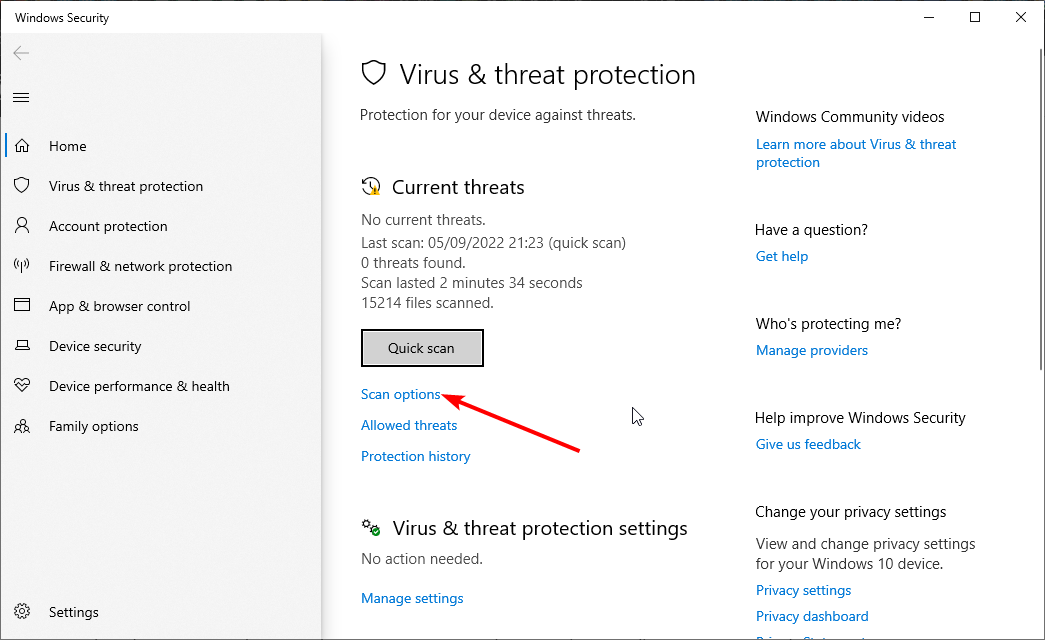Viewport: 1045px width, 640px height.
Task: Go back using the back arrow
Action: [x=21, y=53]
